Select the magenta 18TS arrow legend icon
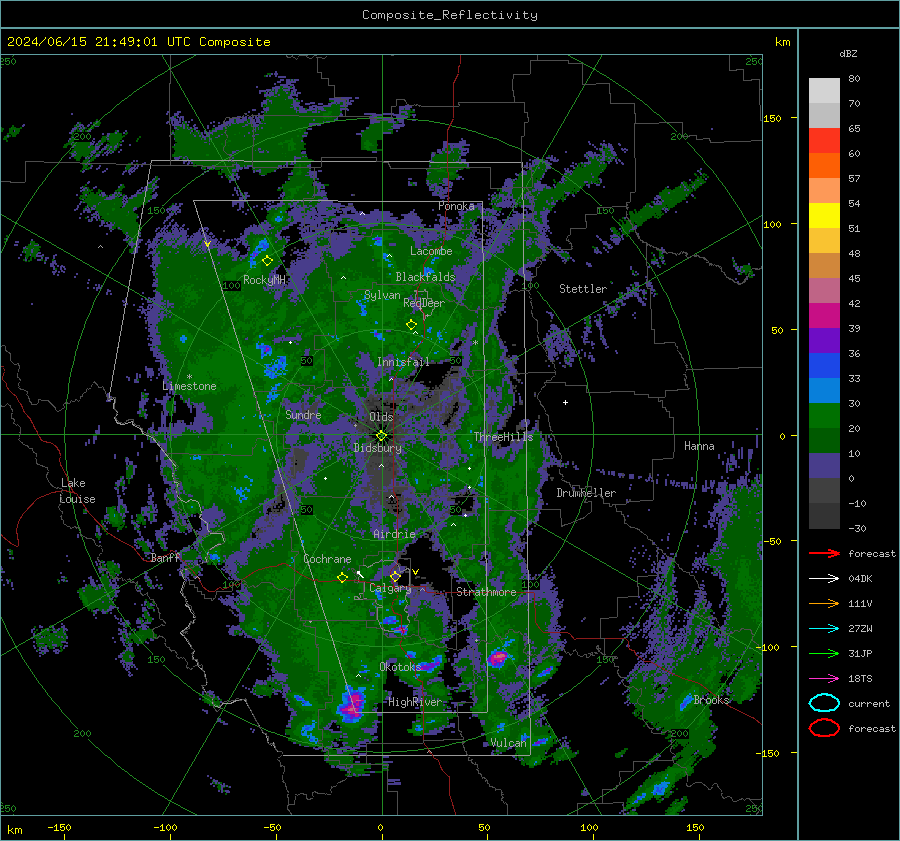Image resolution: width=900 pixels, height=841 pixels. tap(824, 678)
